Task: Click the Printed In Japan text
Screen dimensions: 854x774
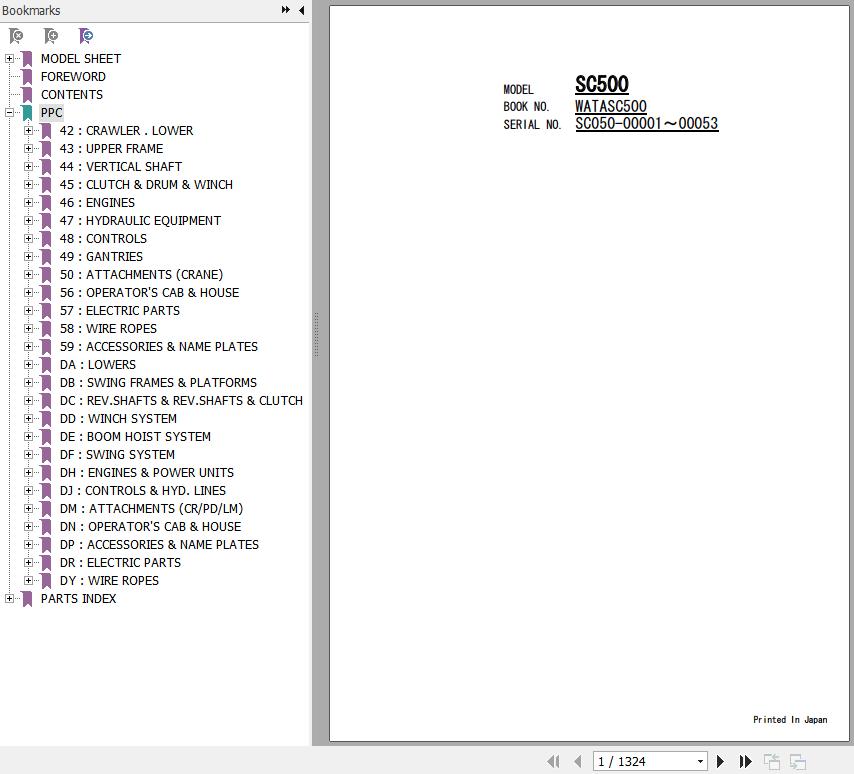Action: (790, 720)
